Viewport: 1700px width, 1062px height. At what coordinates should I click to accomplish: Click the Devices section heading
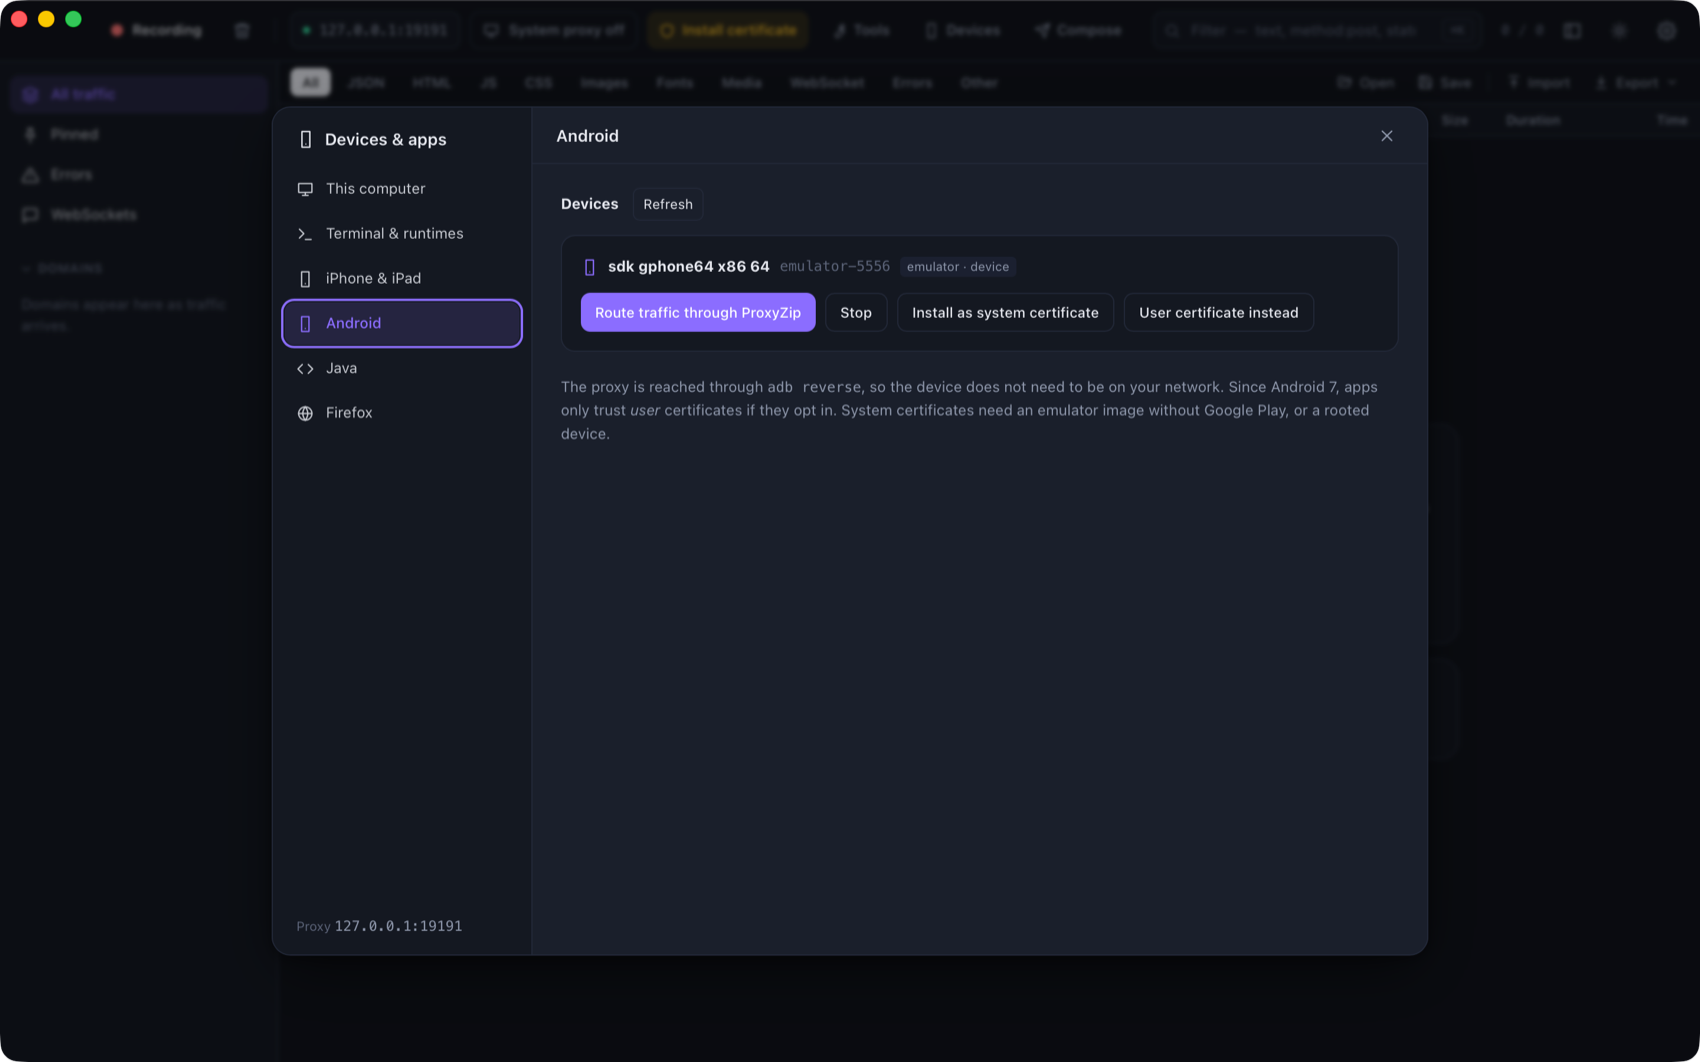pos(589,204)
